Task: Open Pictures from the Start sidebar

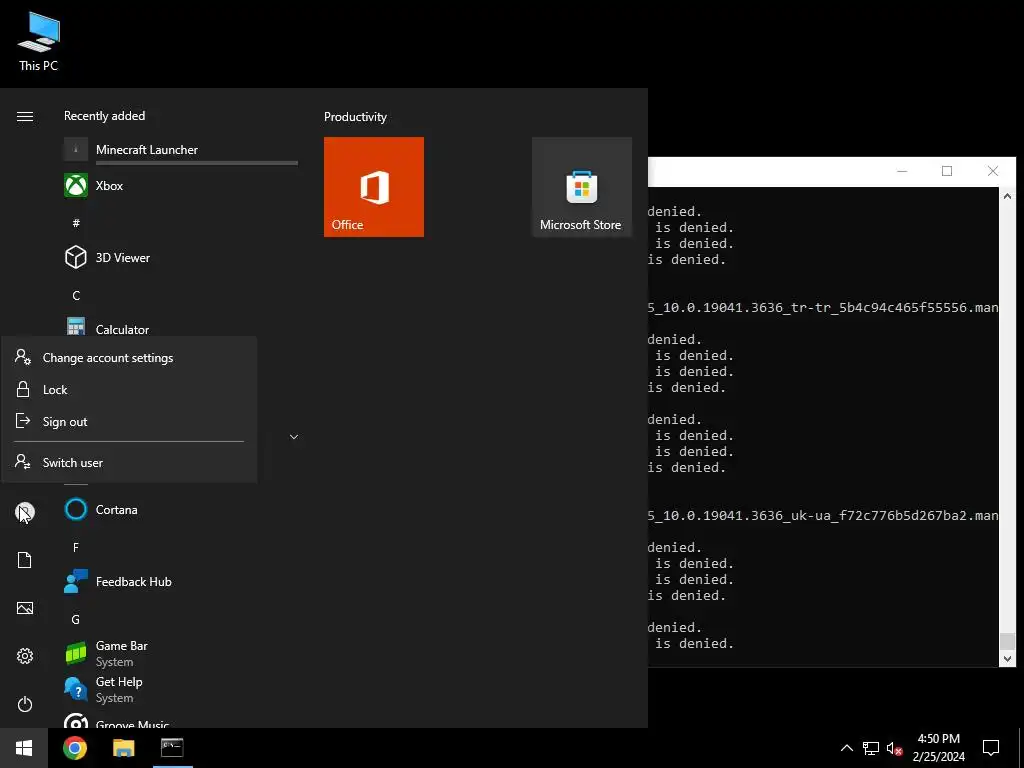Action: pos(25,608)
